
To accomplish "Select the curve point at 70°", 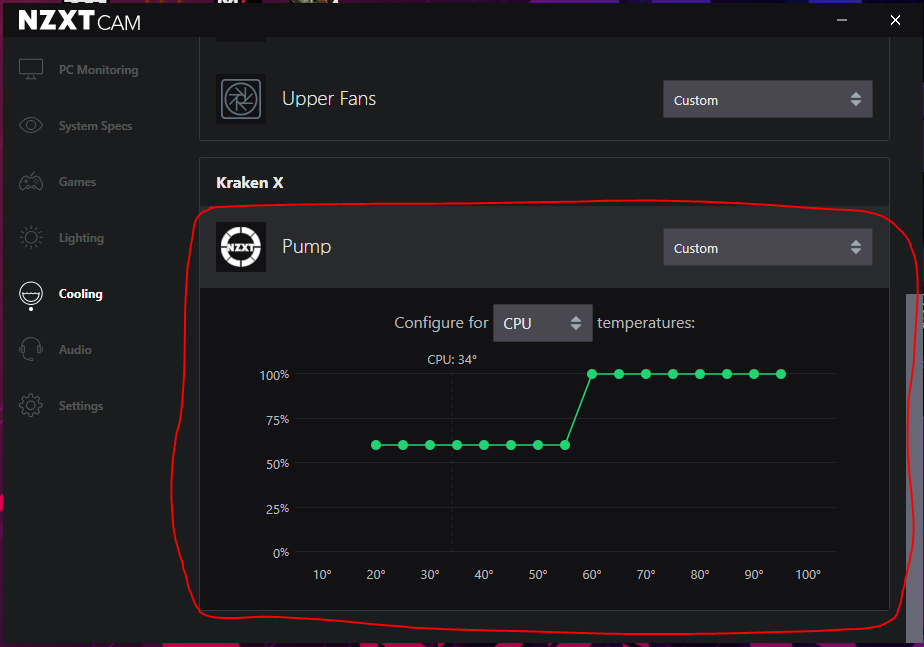I will coord(646,374).
